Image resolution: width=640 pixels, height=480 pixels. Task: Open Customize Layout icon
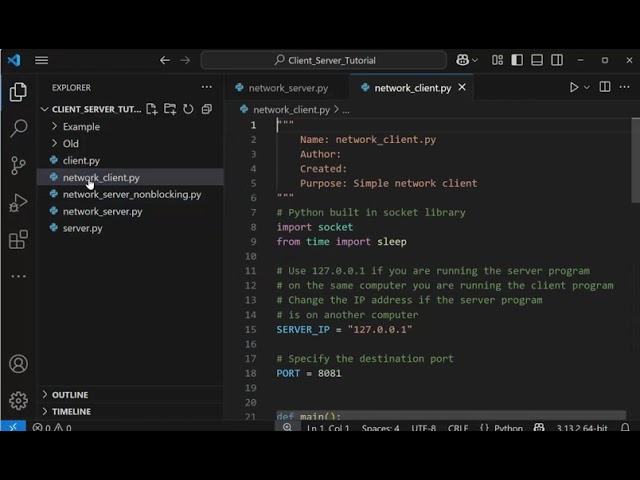pos(497,60)
